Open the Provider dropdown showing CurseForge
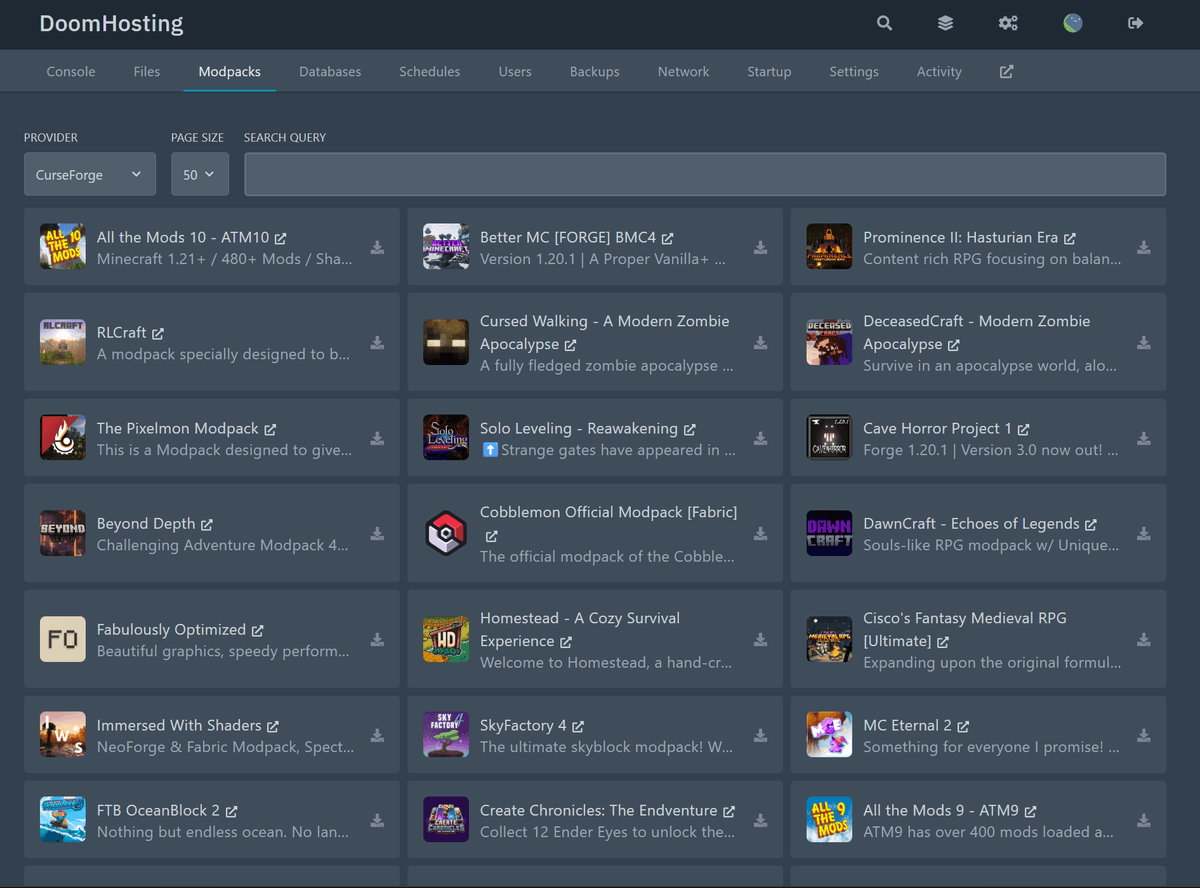This screenshot has height=888, width=1200. tap(89, 174)
